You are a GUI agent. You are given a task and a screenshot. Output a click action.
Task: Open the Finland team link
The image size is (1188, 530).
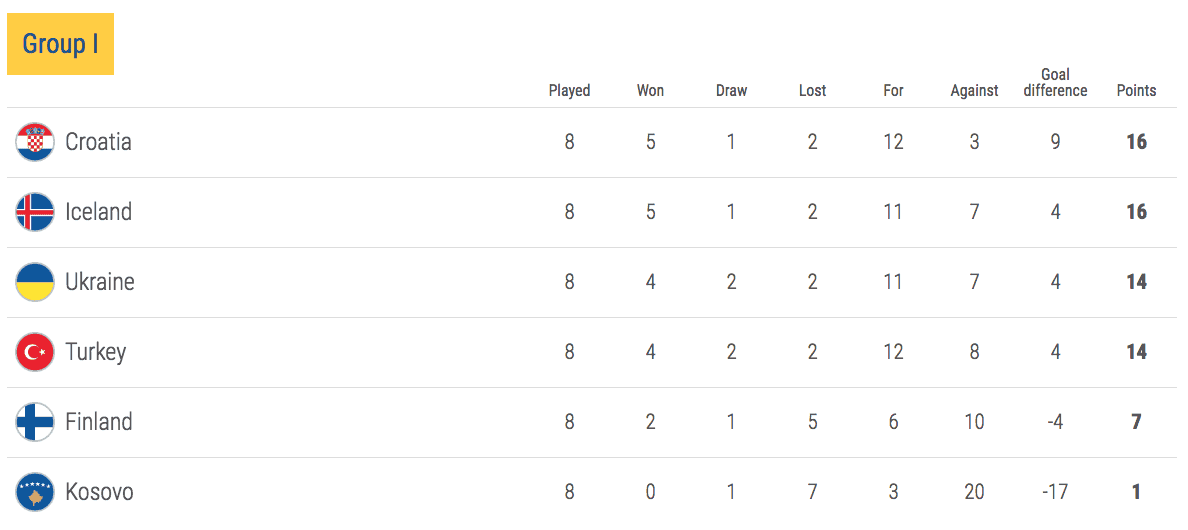(x=98, y=421)
